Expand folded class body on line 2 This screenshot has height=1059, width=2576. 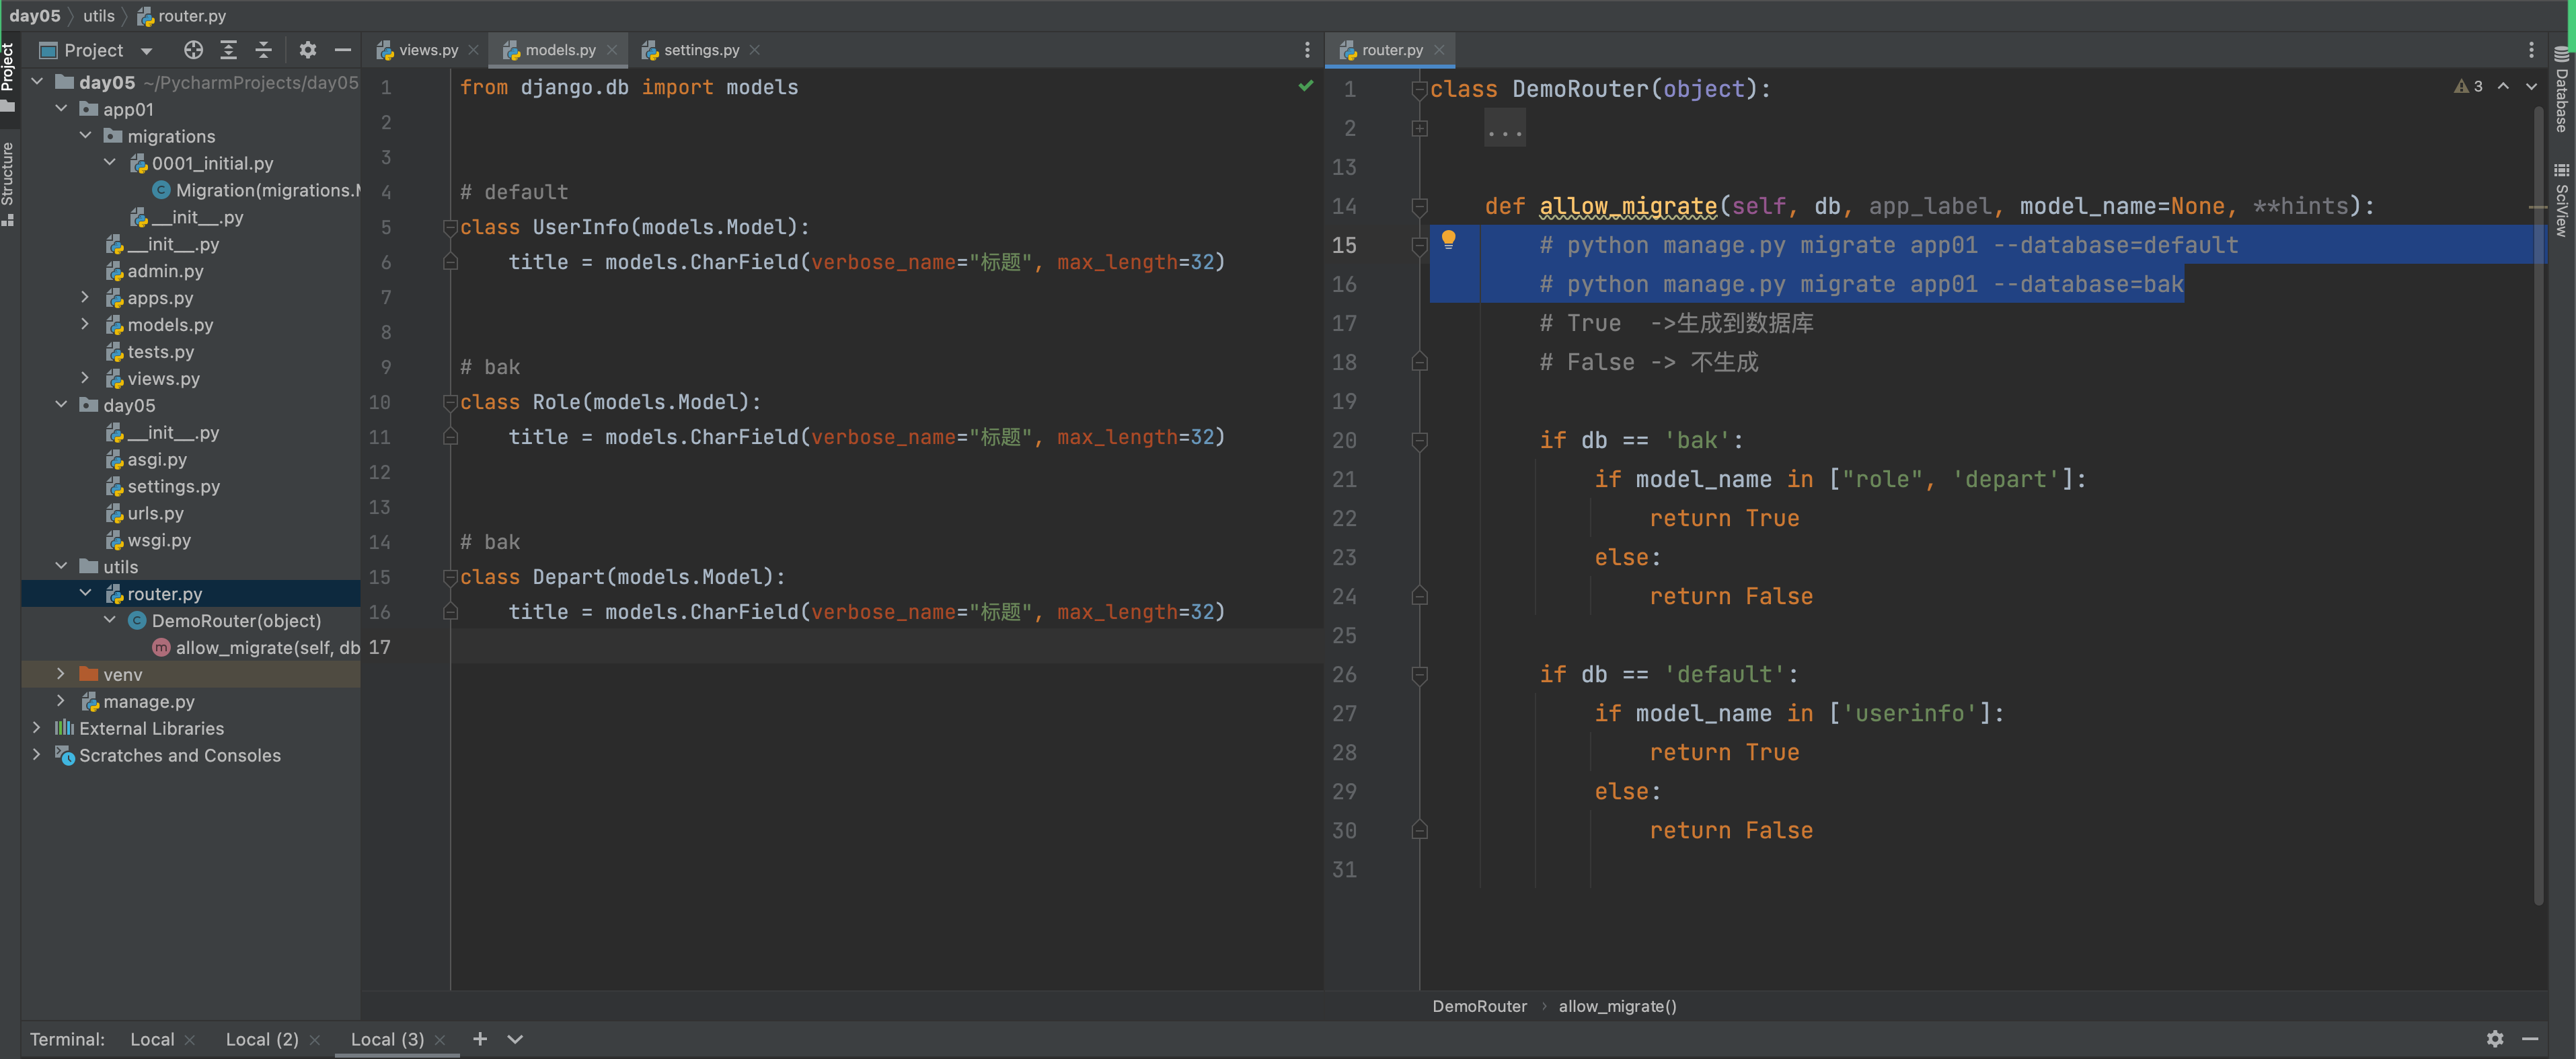click(1419, 128)
